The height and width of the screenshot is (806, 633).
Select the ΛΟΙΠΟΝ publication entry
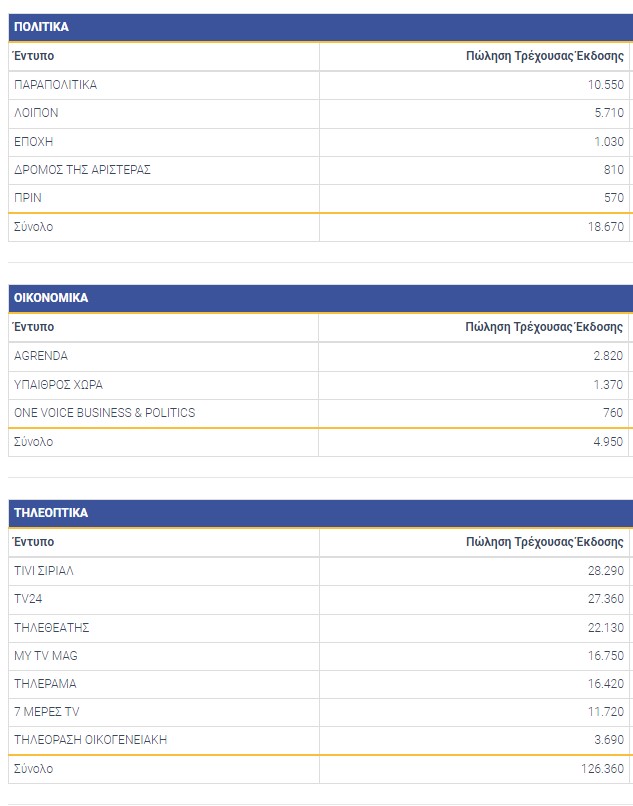tap(37, 113)
